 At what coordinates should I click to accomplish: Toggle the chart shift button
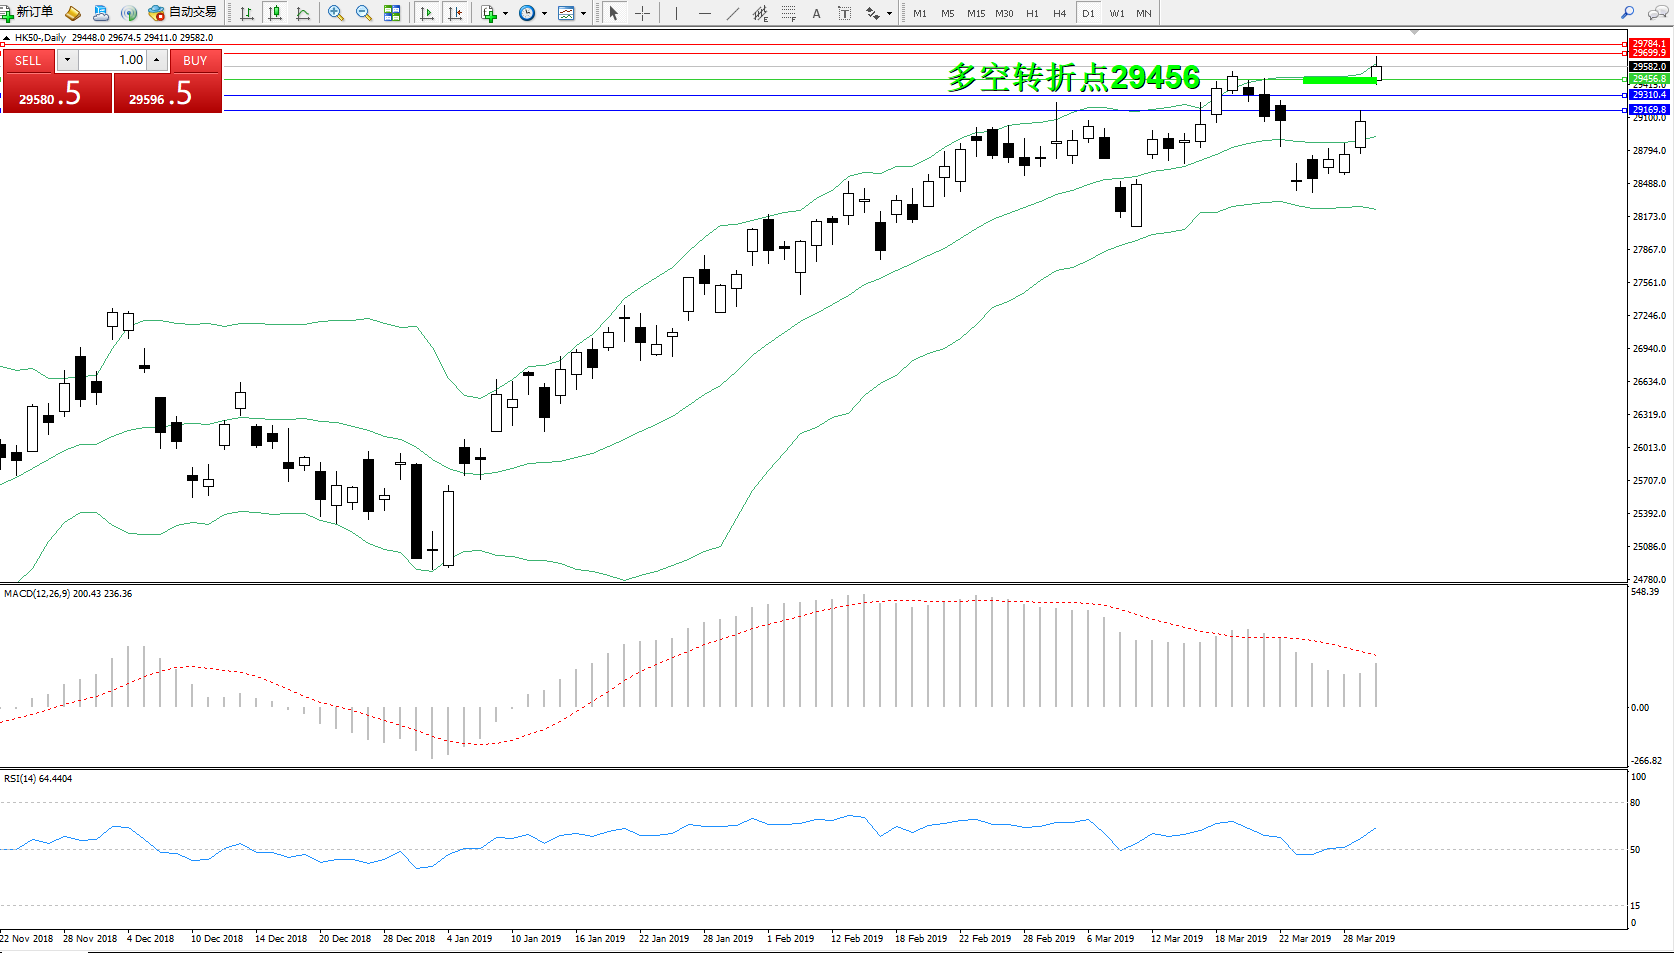455,13
